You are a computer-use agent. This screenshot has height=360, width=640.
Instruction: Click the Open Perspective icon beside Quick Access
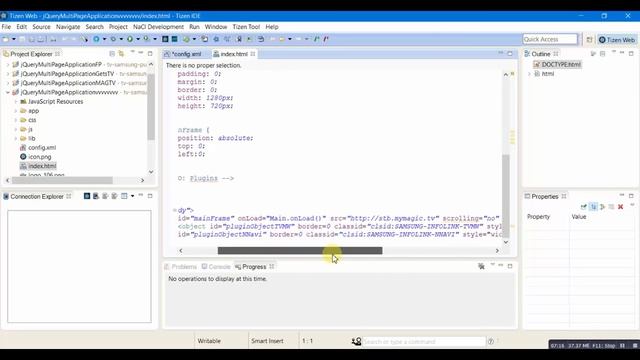(x=589, y=40)
